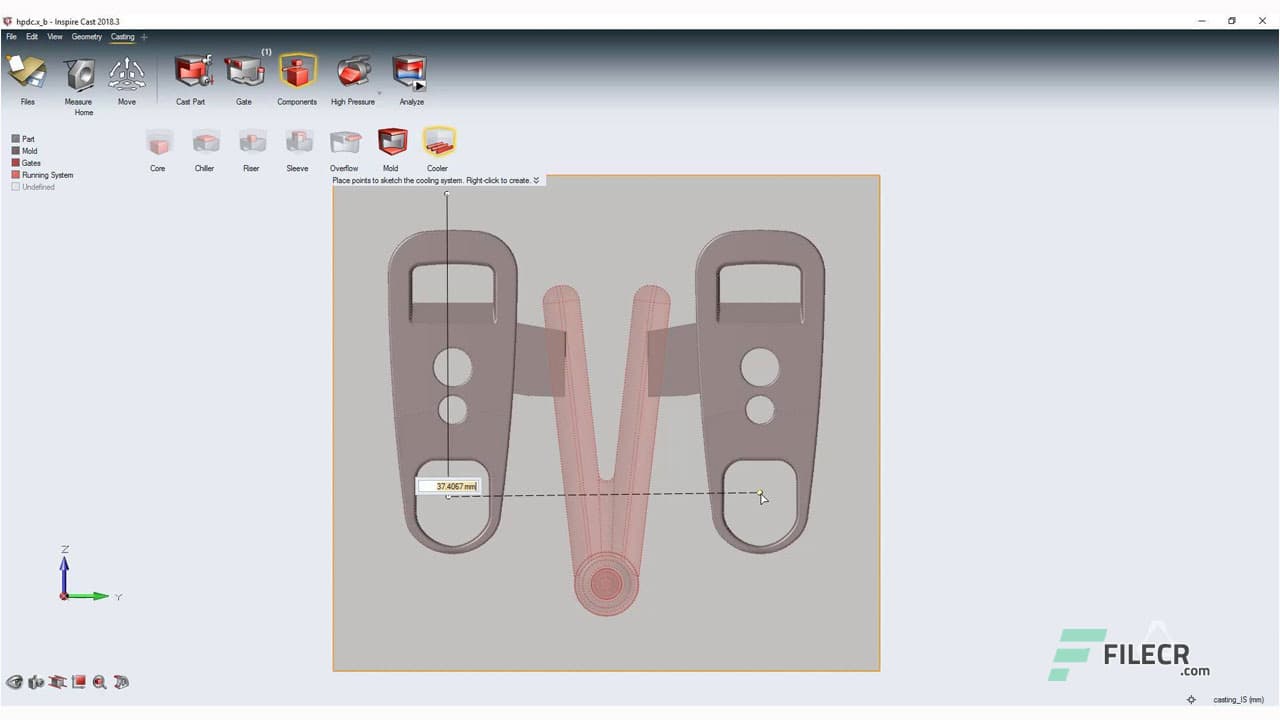This screenshot has width=1280, height=720.
Task: Toggle the Mold legend swatch
Action: coord(16,151)
